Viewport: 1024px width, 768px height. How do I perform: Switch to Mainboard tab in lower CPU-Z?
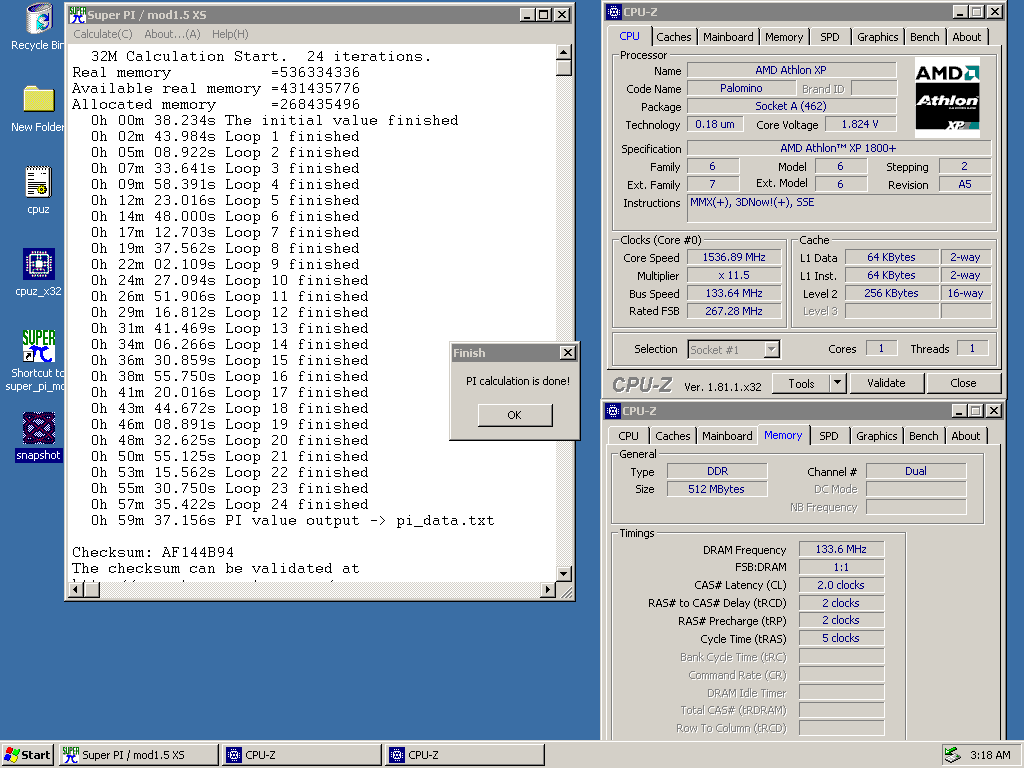727,436
